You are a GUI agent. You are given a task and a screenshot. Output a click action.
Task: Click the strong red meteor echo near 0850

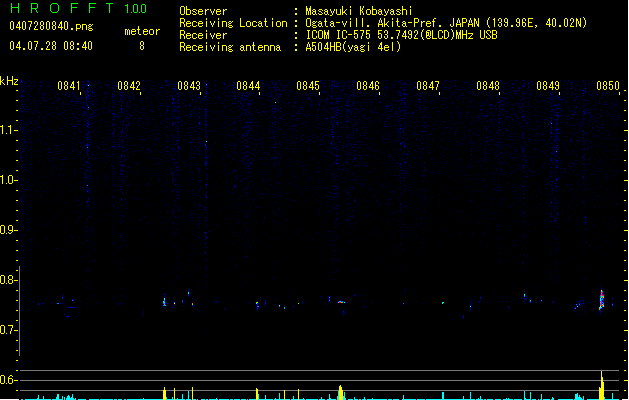click(x=601, y=300)
